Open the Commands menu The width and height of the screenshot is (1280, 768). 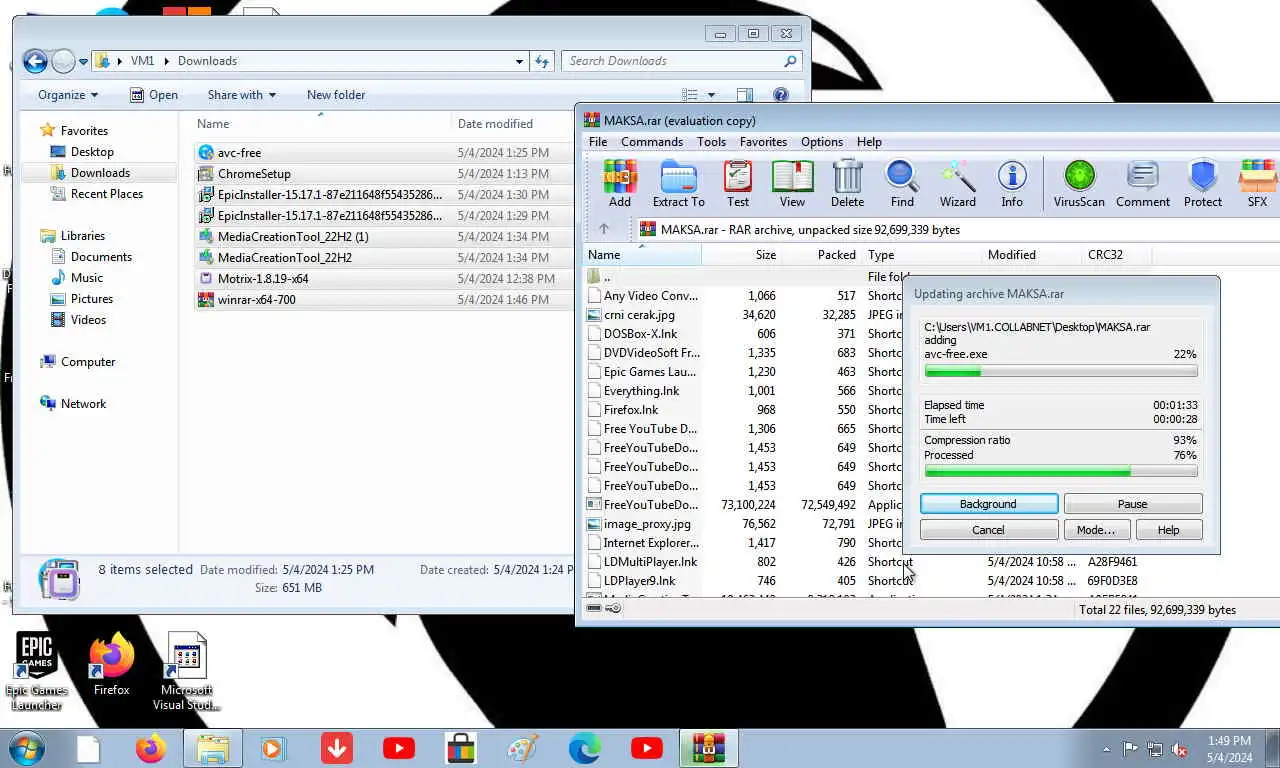[x=652, y=142]
